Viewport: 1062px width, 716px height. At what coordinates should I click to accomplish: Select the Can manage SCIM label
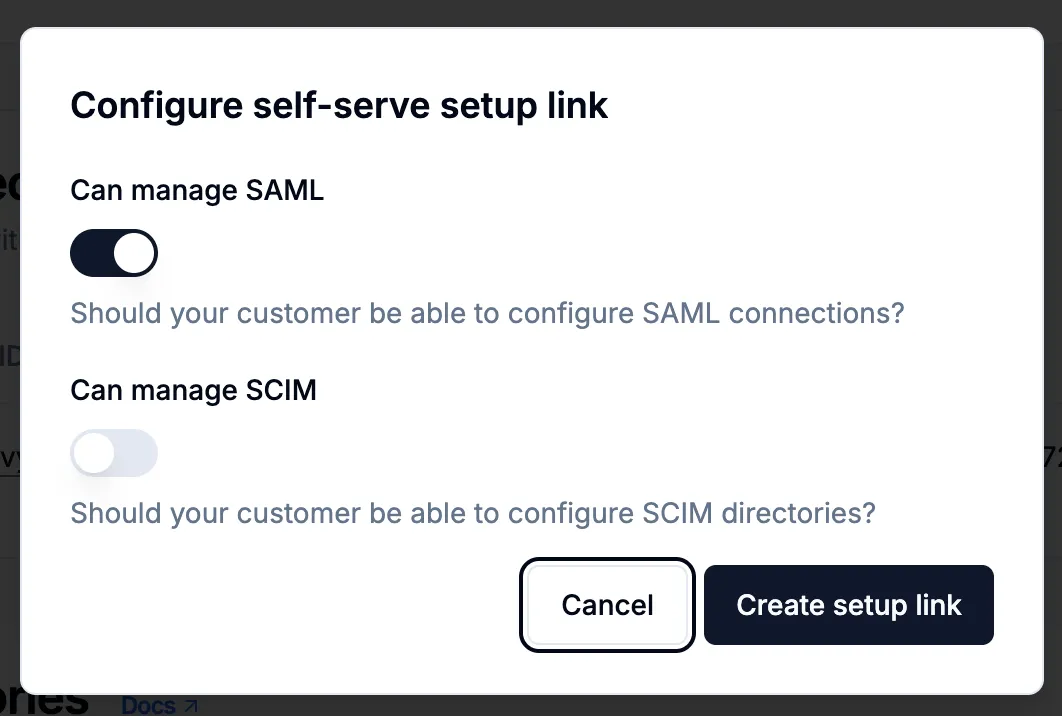tap(193, 390)
